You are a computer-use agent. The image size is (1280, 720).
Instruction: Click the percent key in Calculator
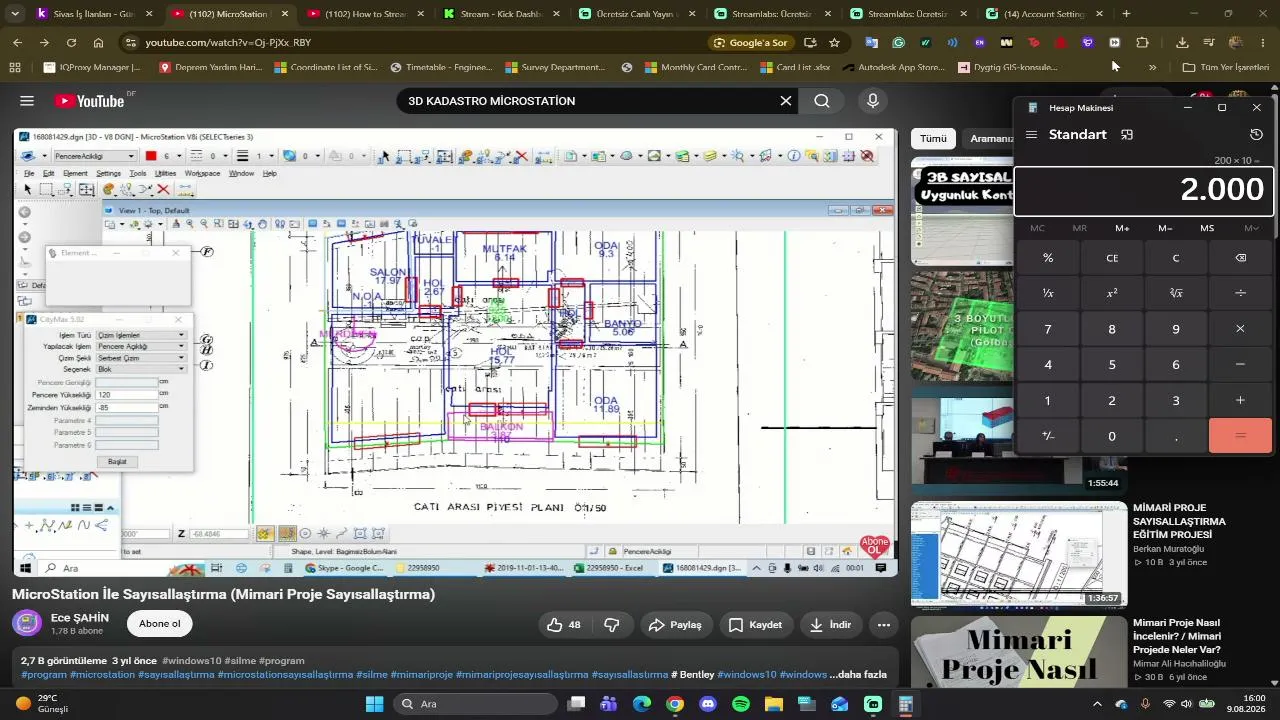pos(1048,258)
